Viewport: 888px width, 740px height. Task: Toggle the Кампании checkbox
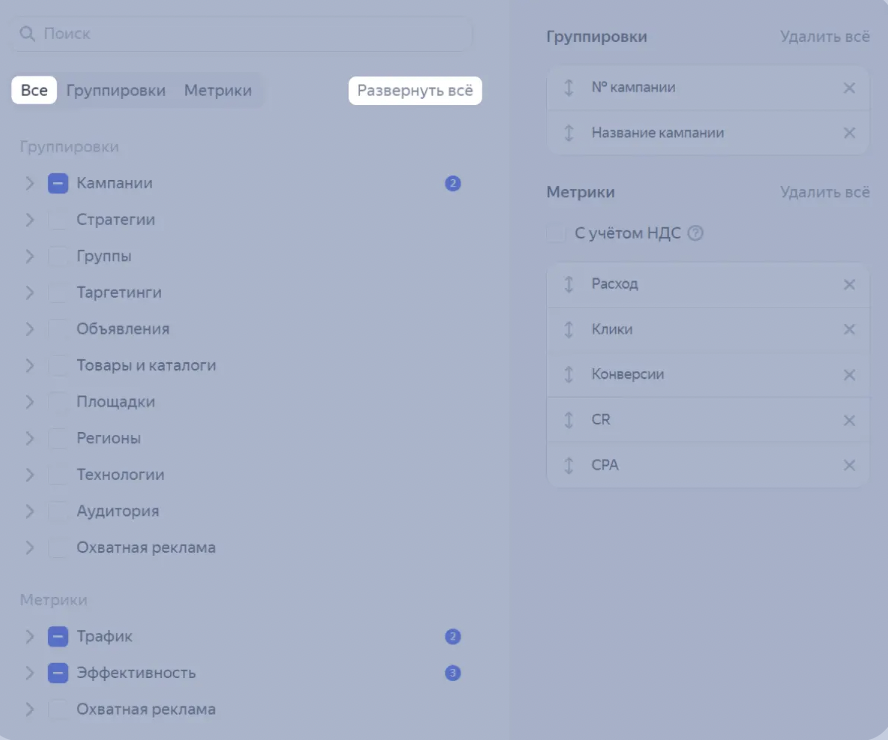pyautogui.click(x=58, y=183)
